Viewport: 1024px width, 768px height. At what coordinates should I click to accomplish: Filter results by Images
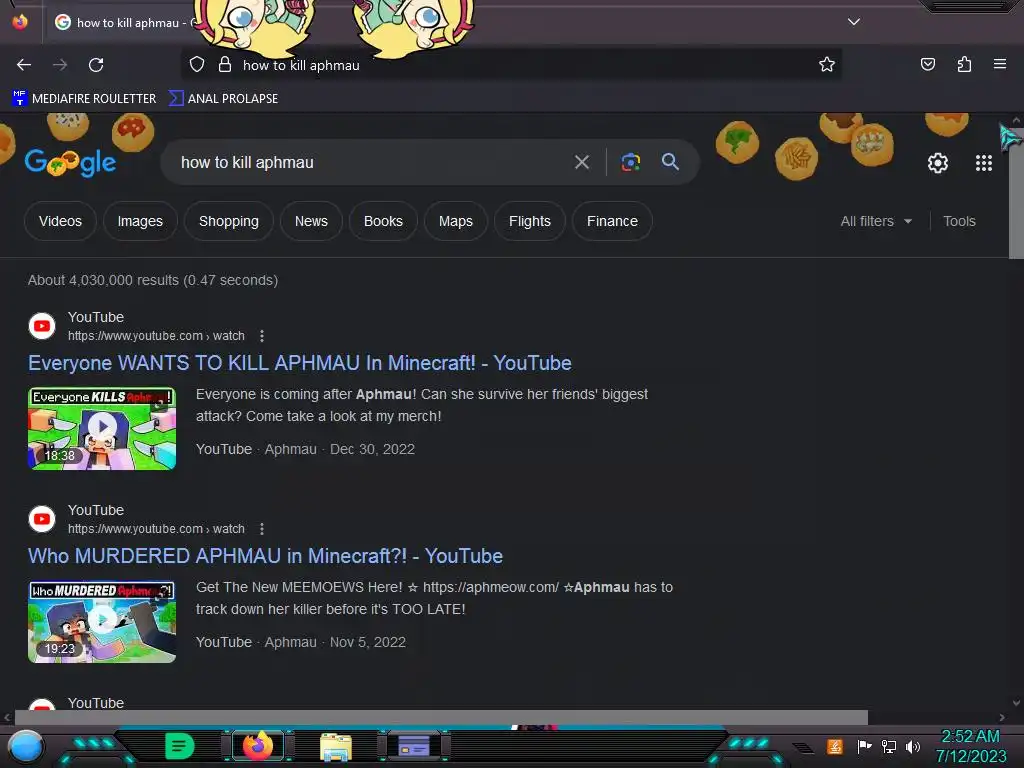tap(140, 221)
